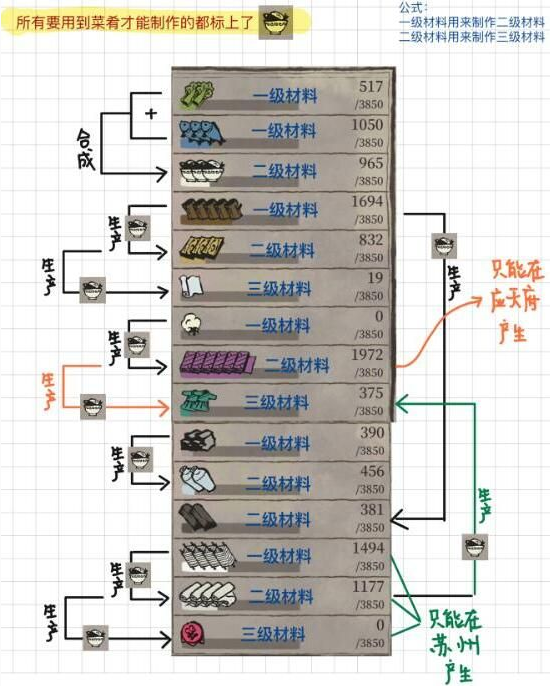Image resolution: width=550 pixels, height=686 pixels.
Task: Select the three rice bowls icon
Action: coord(202,172)
